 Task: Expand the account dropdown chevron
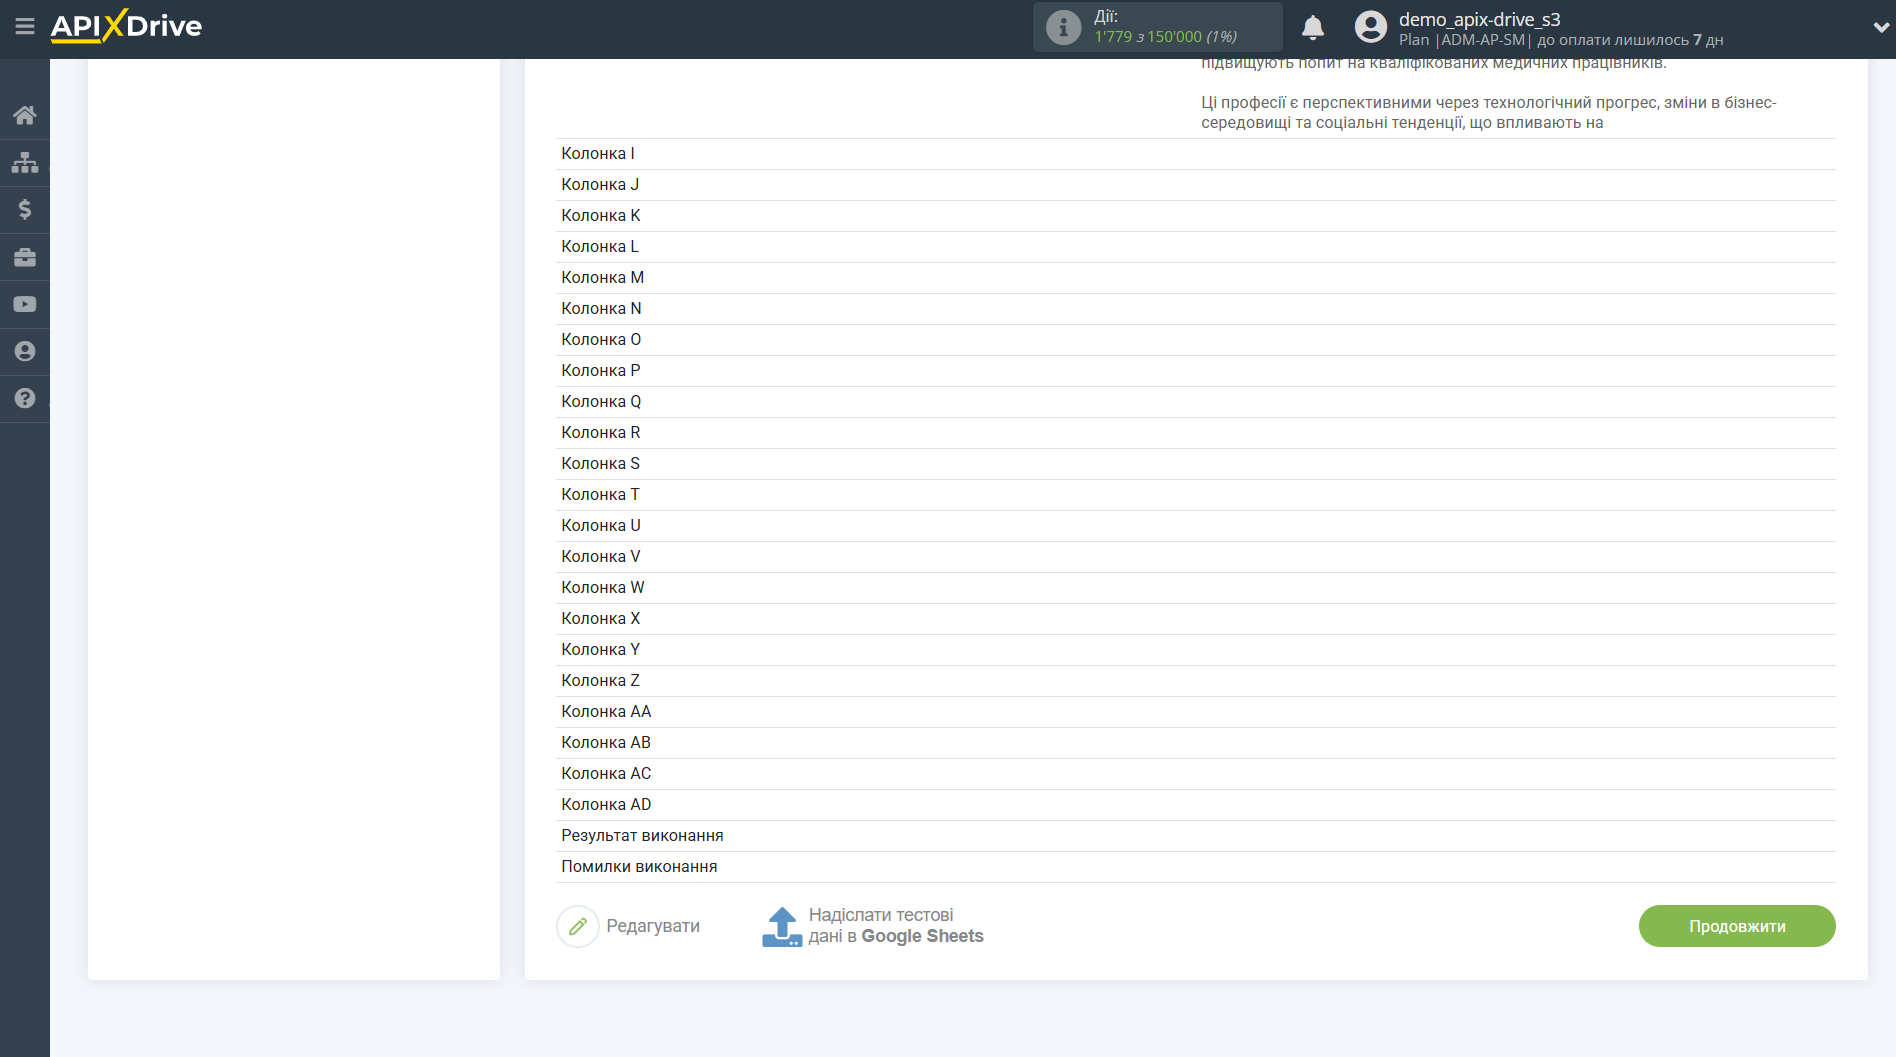point(1880,28)
